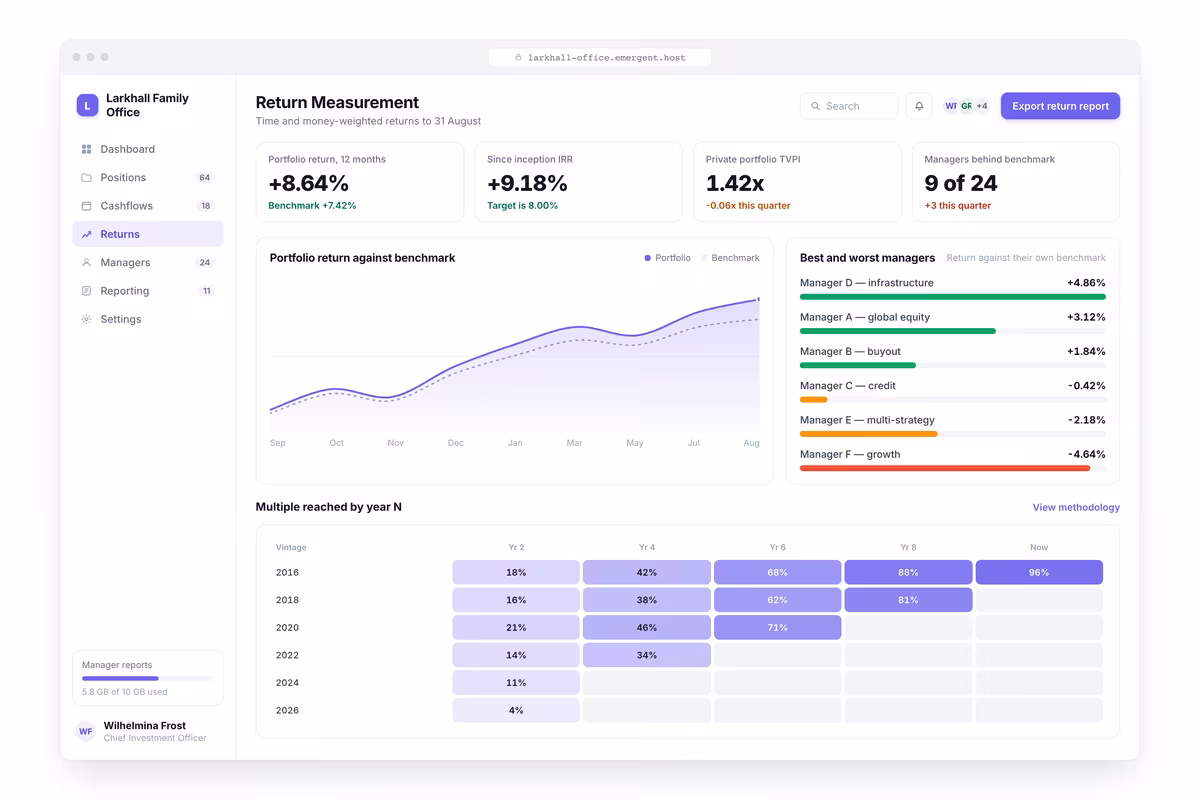Click the Positions folder icon
This screenshot has height=800, width=1200.
click(86, 178)
